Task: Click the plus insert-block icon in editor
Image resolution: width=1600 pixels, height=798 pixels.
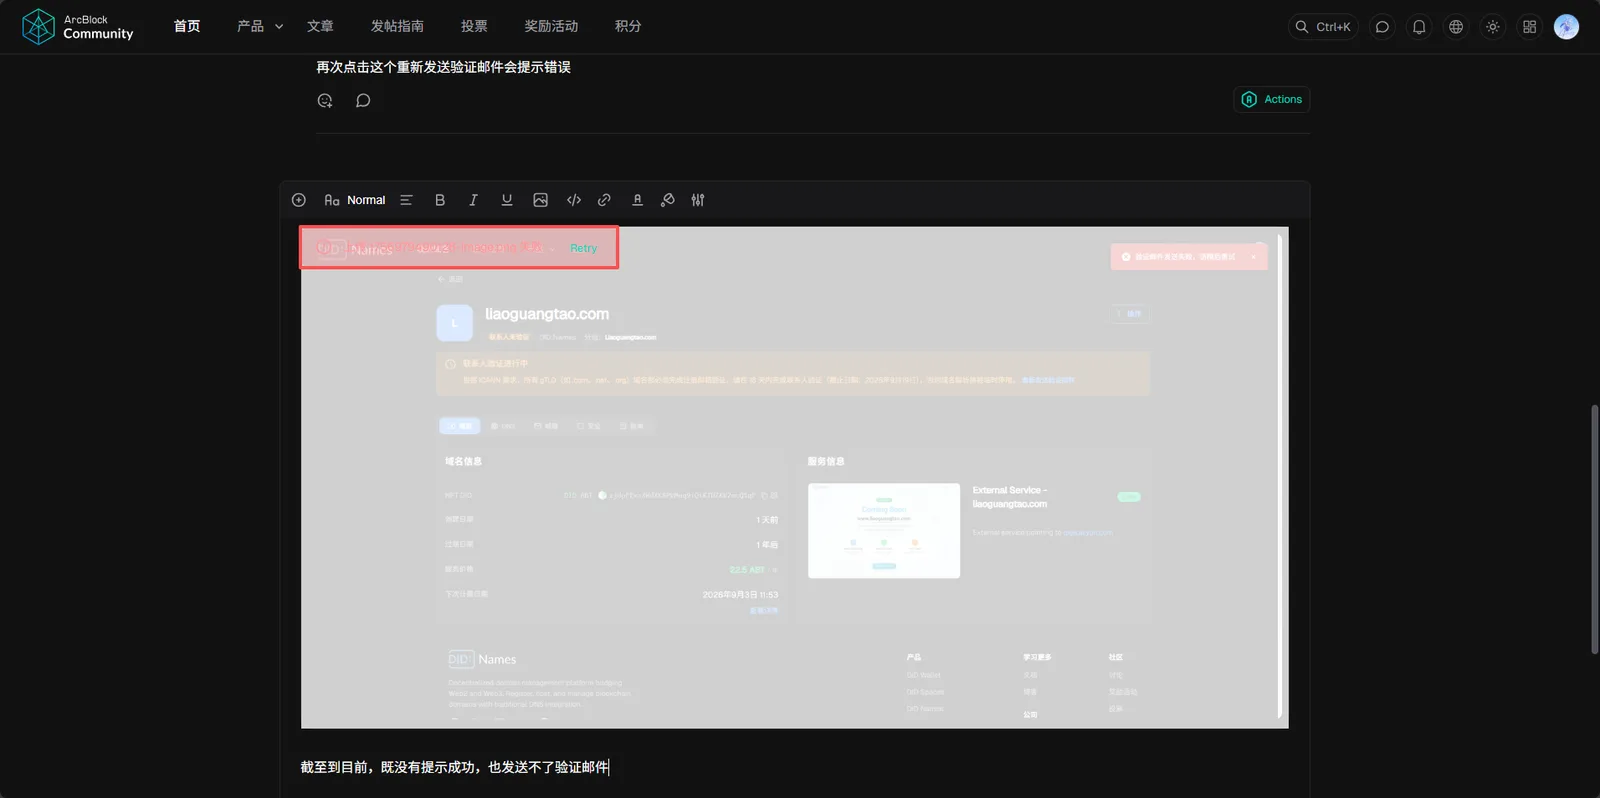Action: pyautogui.click(x=299, y=200)
